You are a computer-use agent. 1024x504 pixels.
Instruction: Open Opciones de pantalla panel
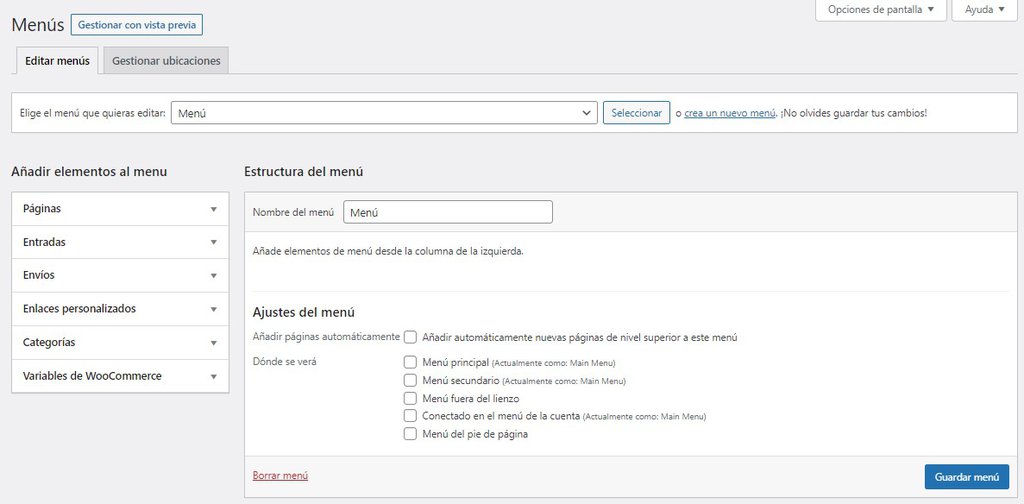click(880, 10)
